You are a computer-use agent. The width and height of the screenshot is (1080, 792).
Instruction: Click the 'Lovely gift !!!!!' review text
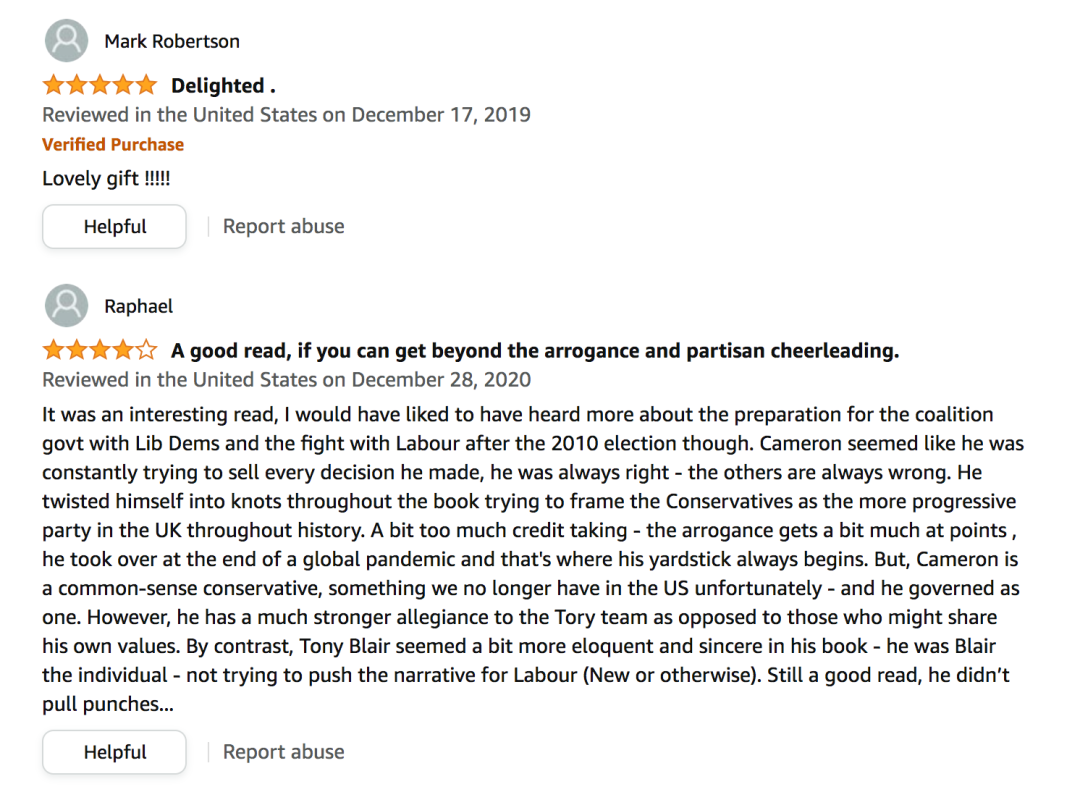(106, 178)
